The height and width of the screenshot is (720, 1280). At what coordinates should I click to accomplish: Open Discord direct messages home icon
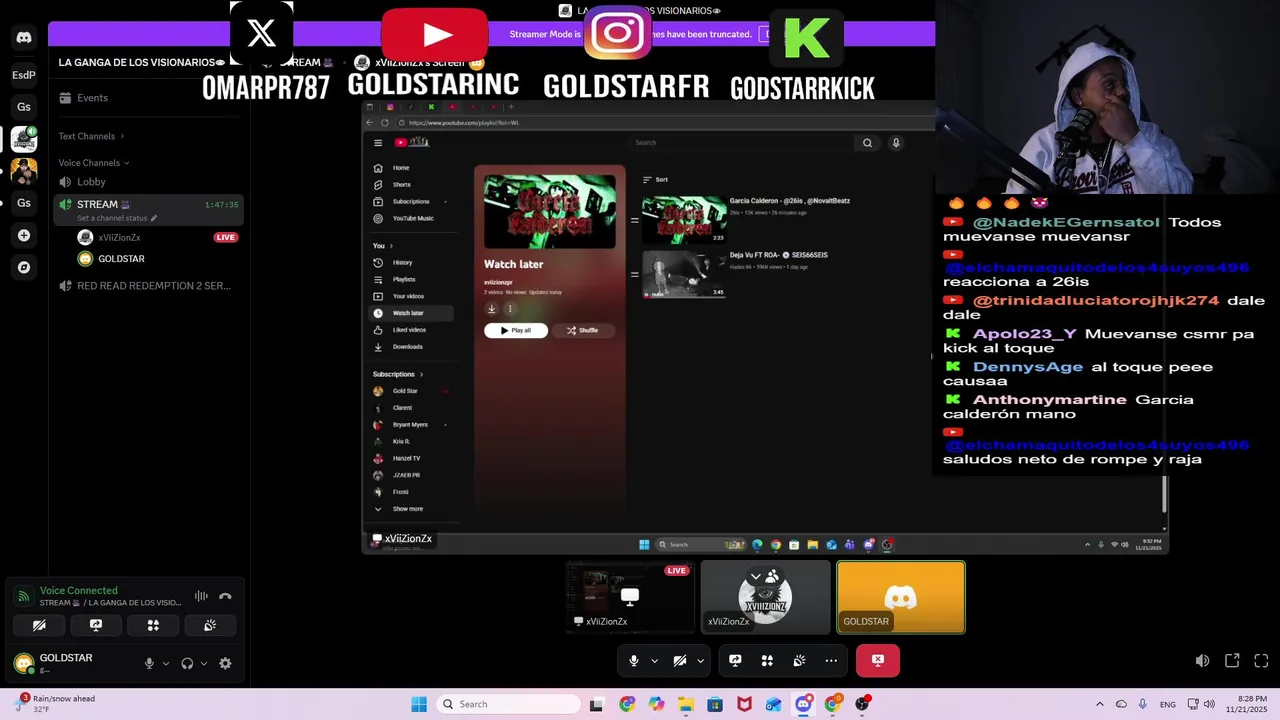24,38
